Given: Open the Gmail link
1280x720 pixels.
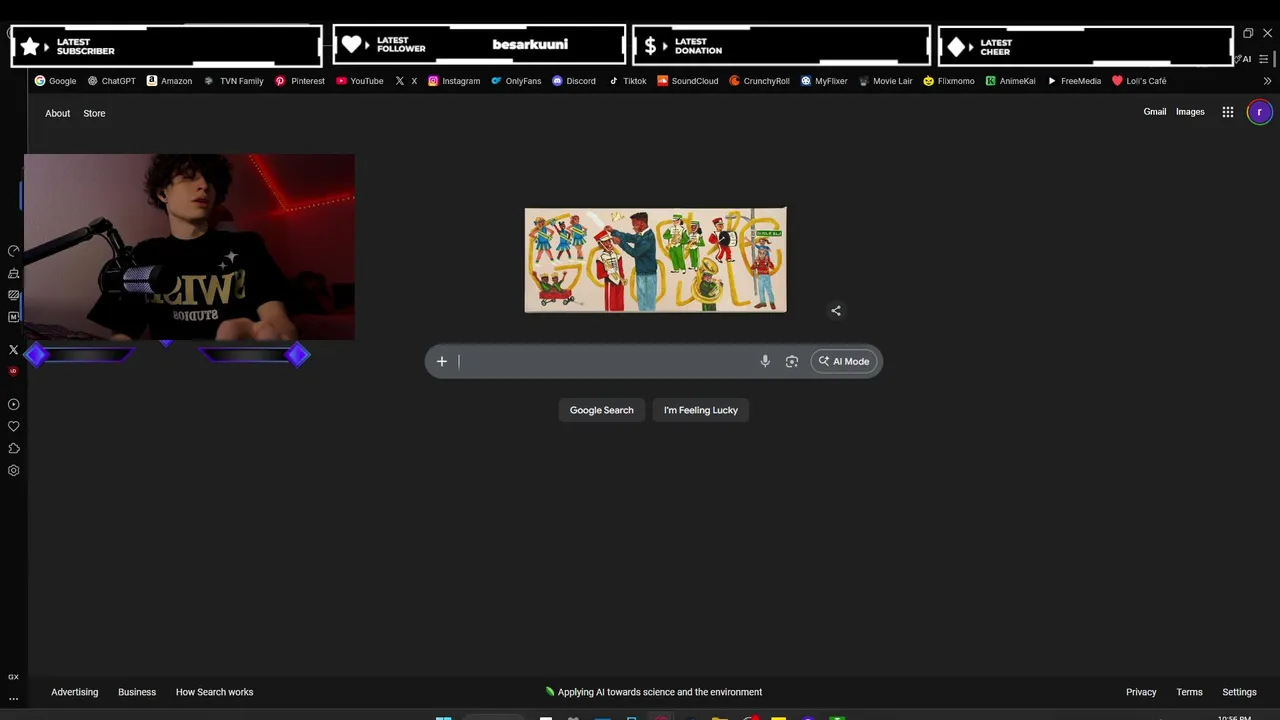Looking at the screenshot, I should (x=1155, y=112).
